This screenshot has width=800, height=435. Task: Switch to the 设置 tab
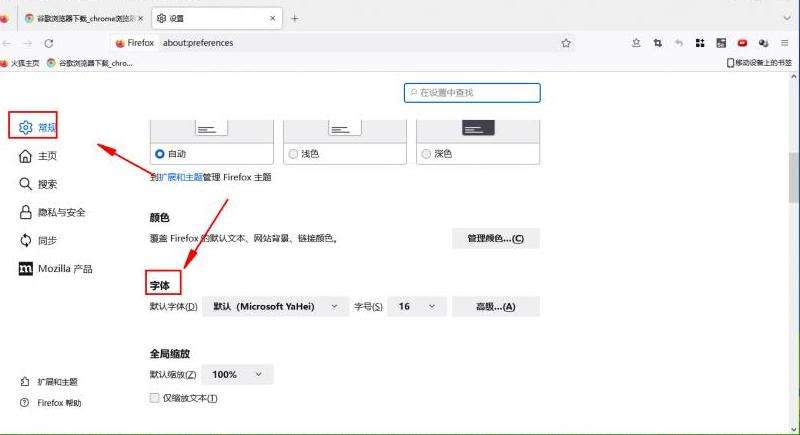coord(217,18)
